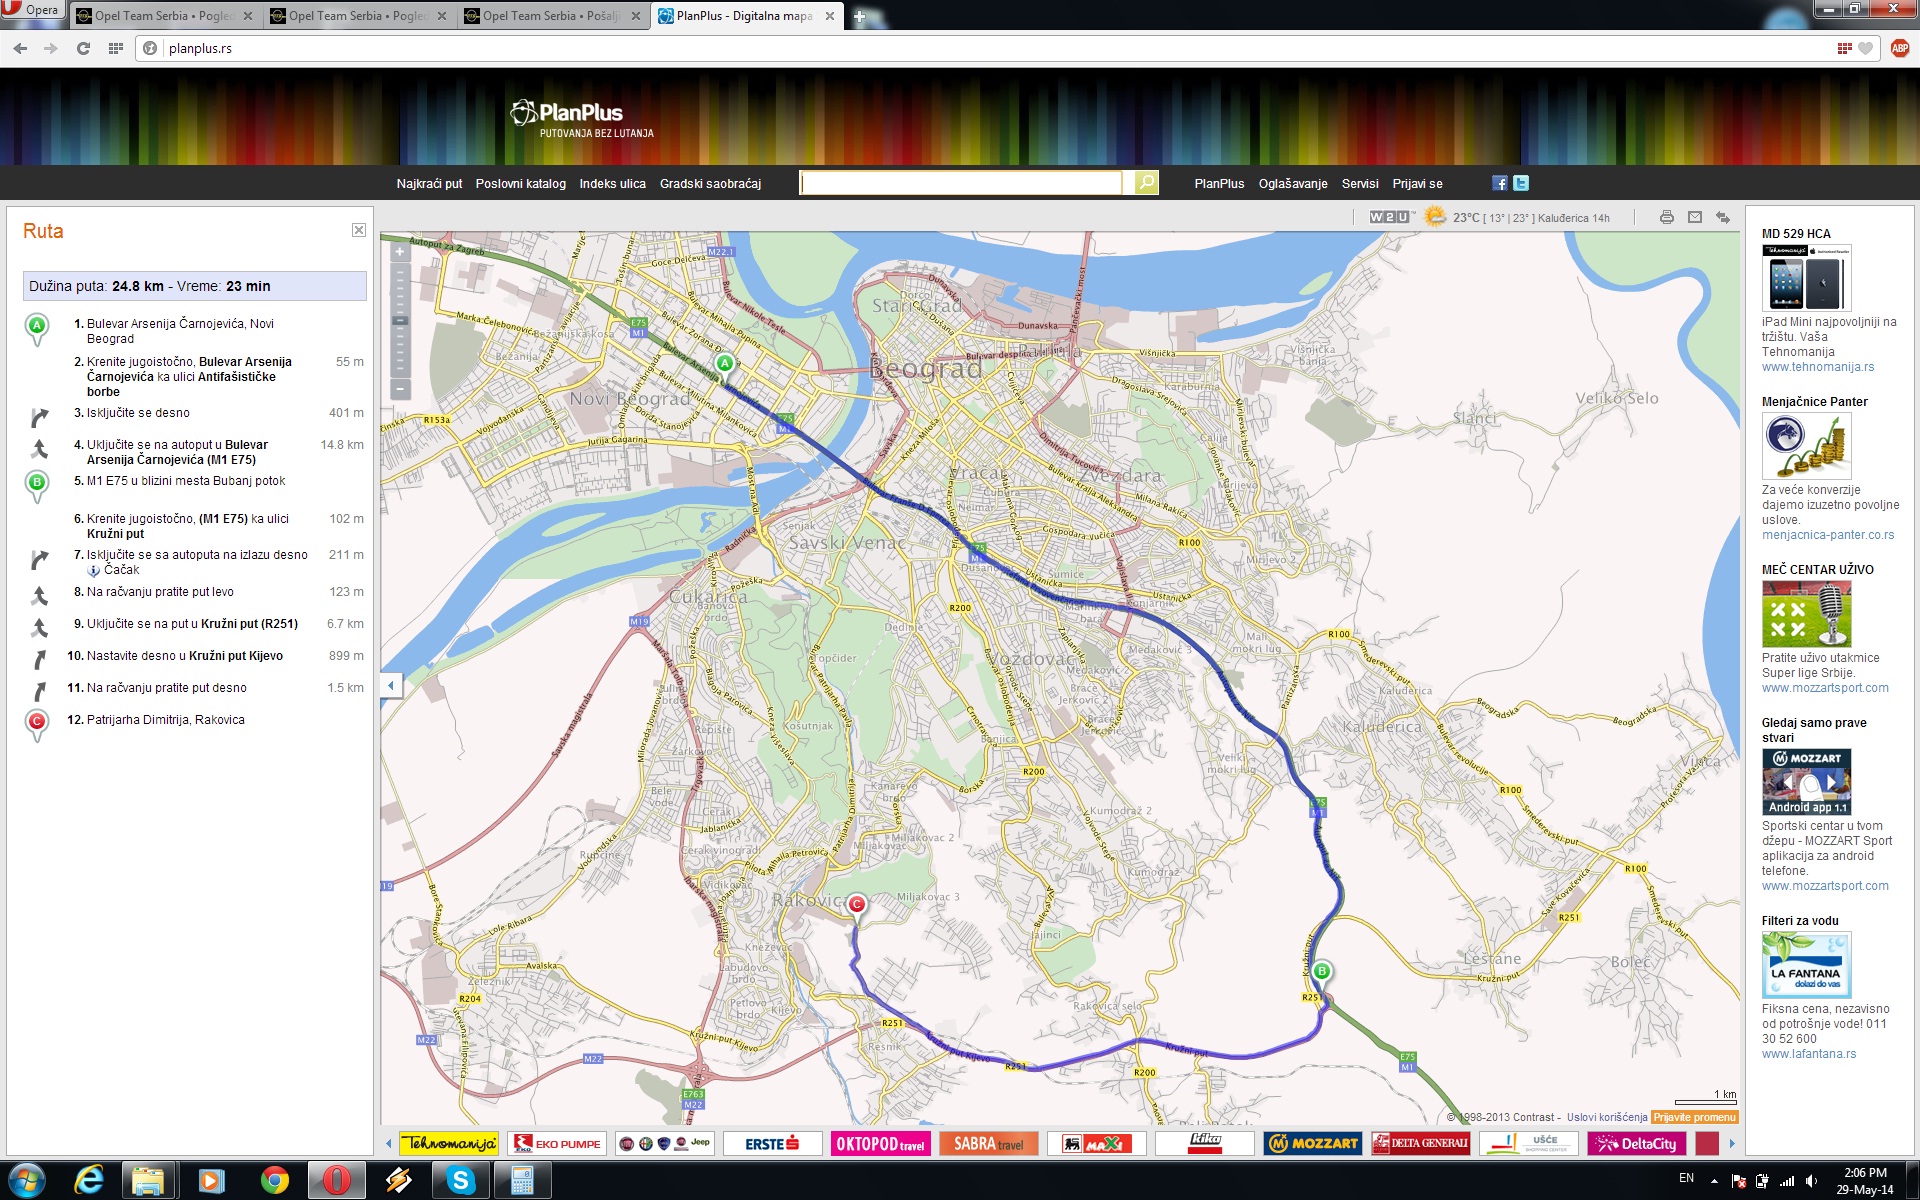Click red C pin in route list
Image resolution: width=1920 pixels, height=1200 pixels.
[x=37, y=725]
